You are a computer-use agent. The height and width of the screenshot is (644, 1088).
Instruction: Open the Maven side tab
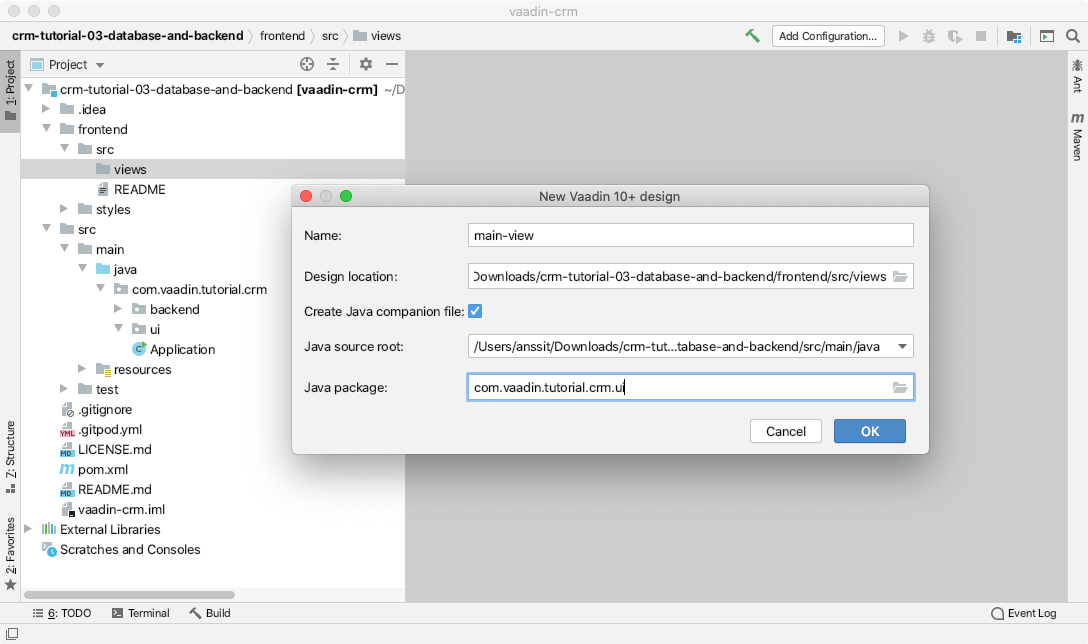click(x=1077, y=136)
